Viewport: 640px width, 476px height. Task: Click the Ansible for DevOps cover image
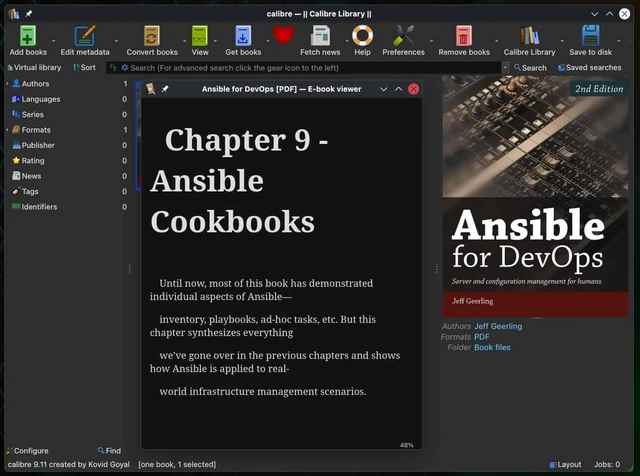[535, 196]
